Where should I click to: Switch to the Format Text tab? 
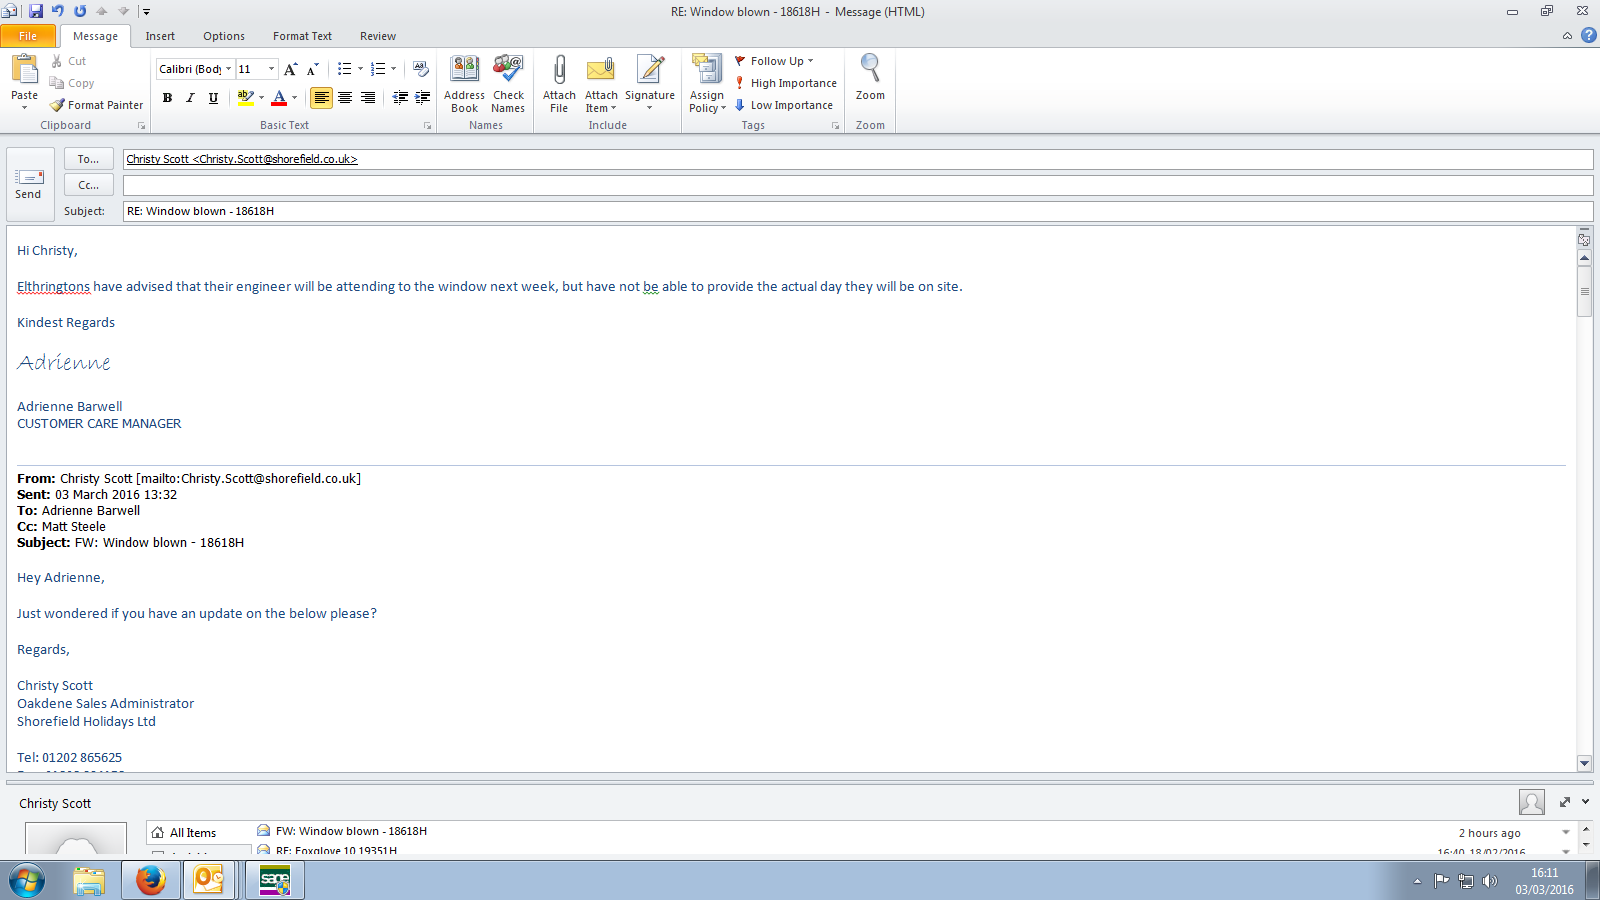302,36
